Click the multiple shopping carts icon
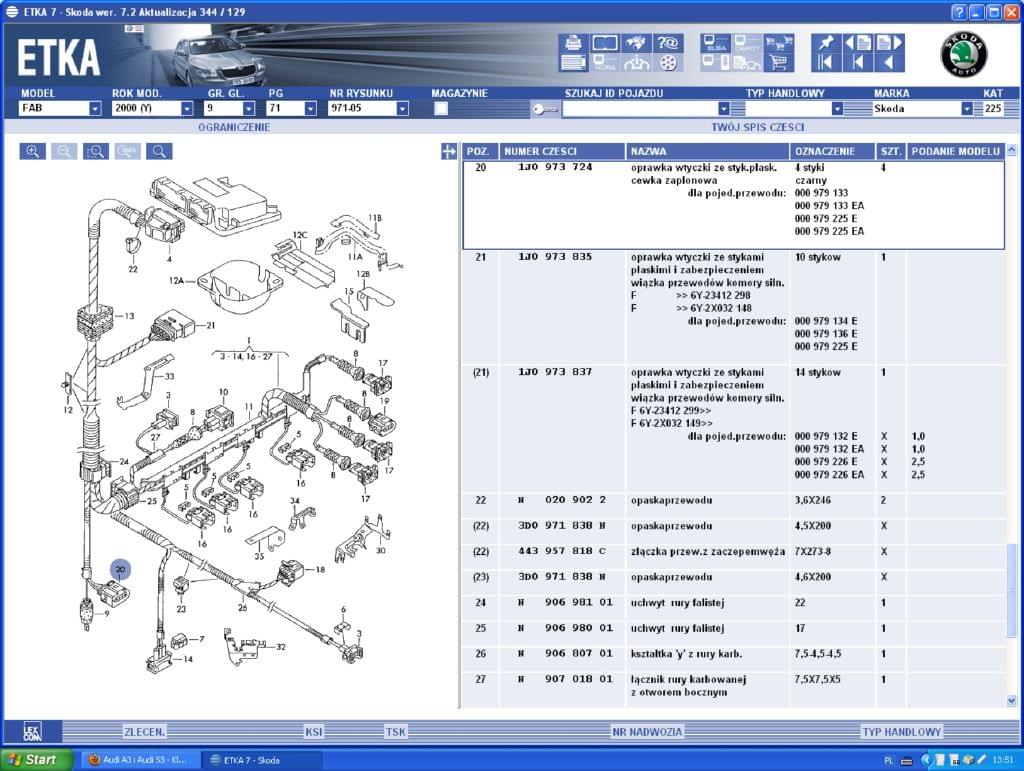This screenshot has width=1024, height=771. [x=778, y=43]
